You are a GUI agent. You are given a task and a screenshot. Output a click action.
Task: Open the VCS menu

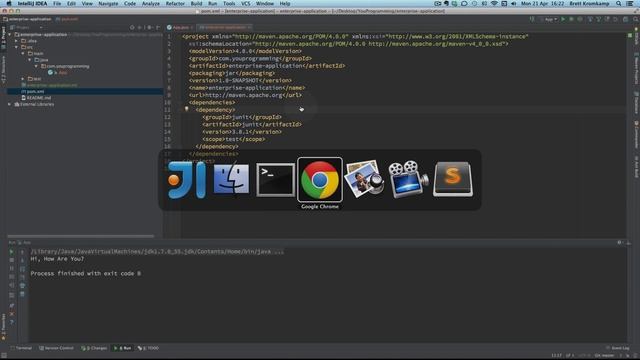pyautogui.click(x=246, y=3)
